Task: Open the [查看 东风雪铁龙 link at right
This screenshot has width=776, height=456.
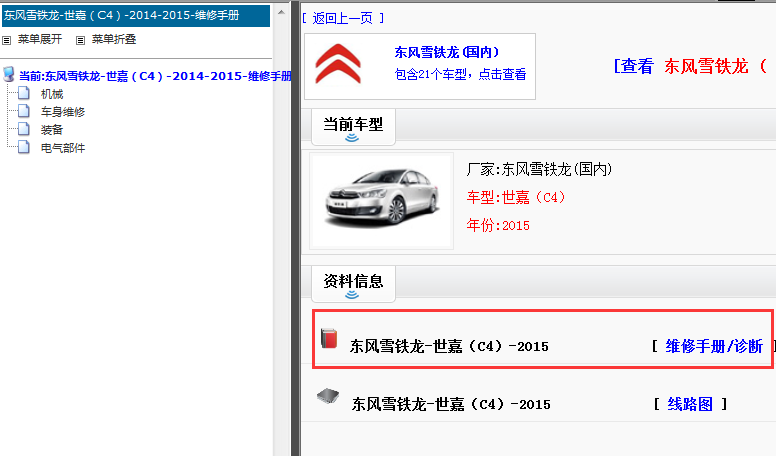Action: [x=690, y=66]
